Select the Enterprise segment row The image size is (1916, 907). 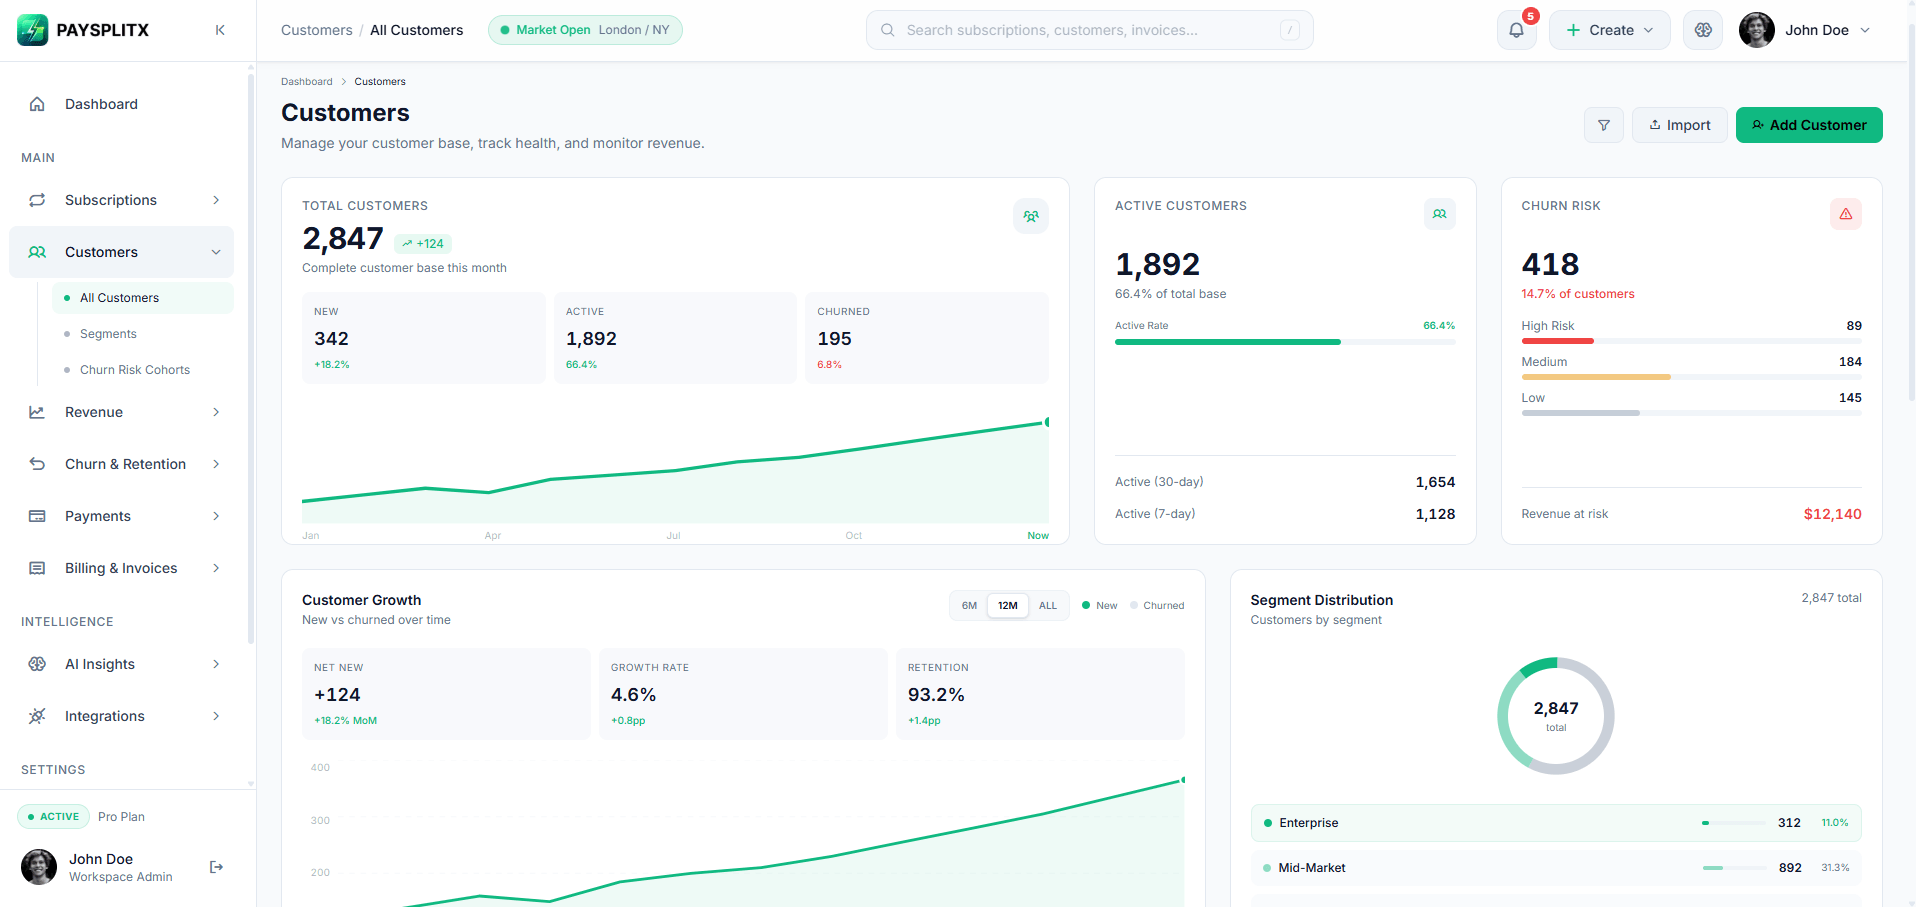(x=1556, y=823)
